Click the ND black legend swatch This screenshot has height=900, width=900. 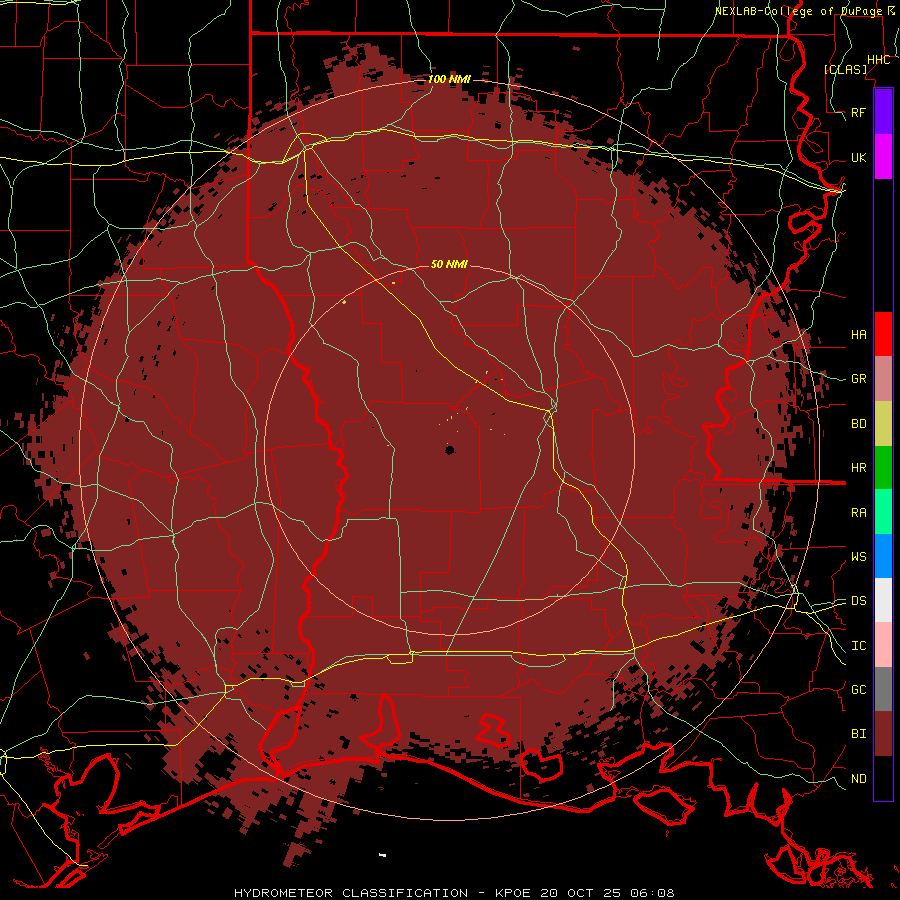pyautogui.click(x=883, y=778)
